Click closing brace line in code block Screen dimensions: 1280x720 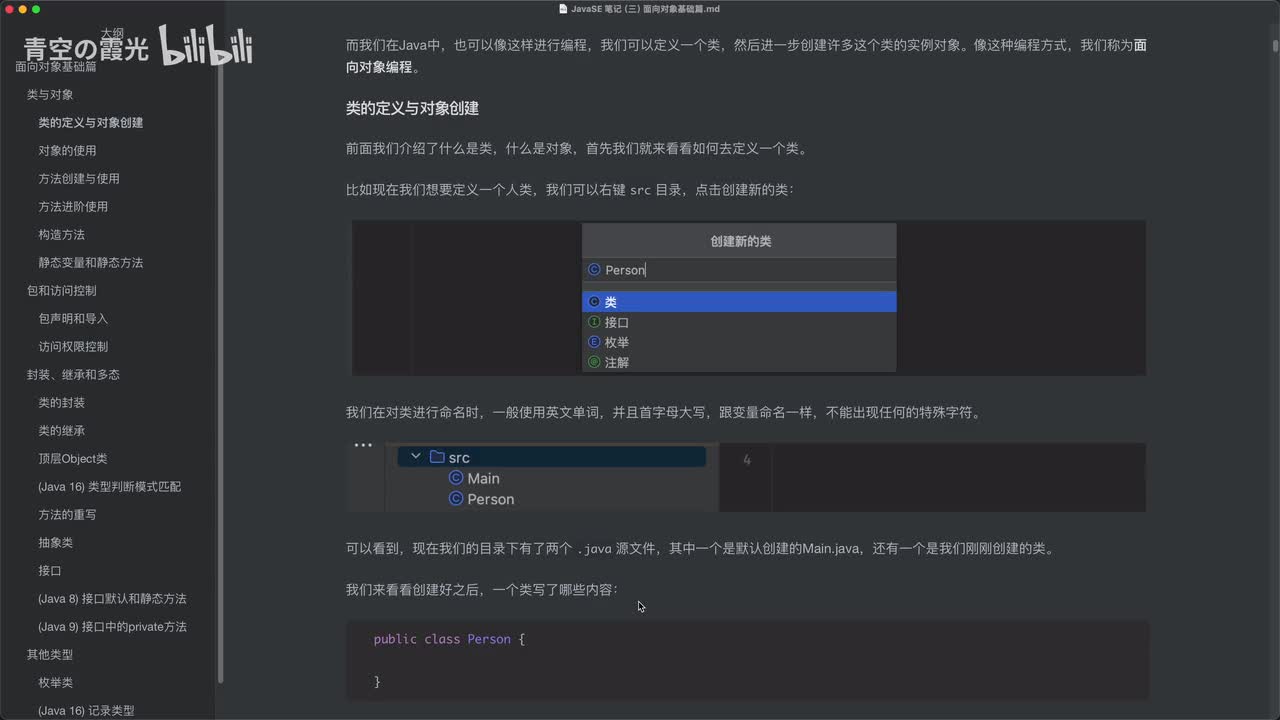[x=377, y=681]
